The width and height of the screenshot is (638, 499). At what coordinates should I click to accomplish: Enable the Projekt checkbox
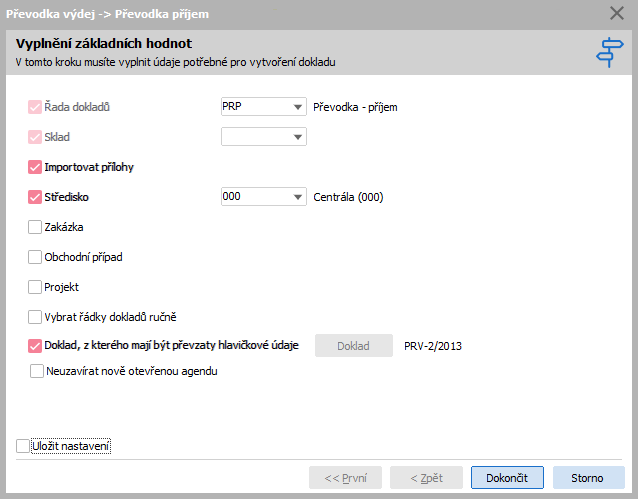pyautogui.click(x=35, y=287)
